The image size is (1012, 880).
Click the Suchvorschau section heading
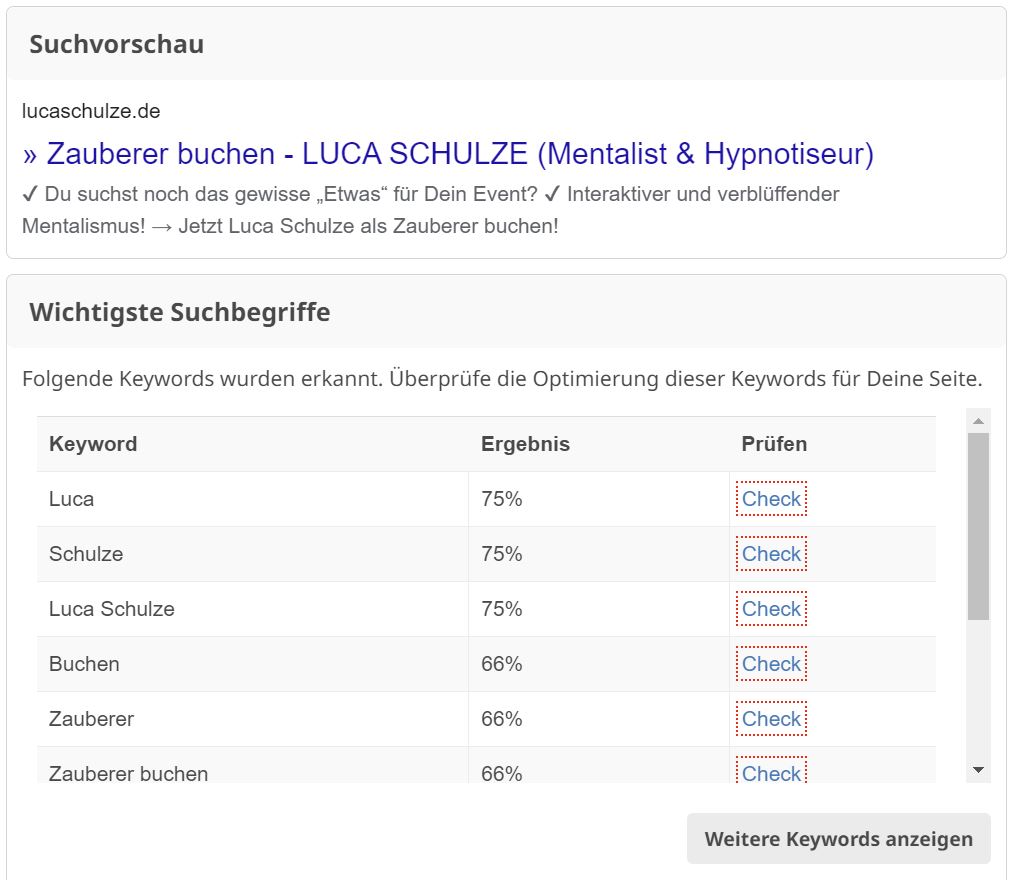[117, 44]
